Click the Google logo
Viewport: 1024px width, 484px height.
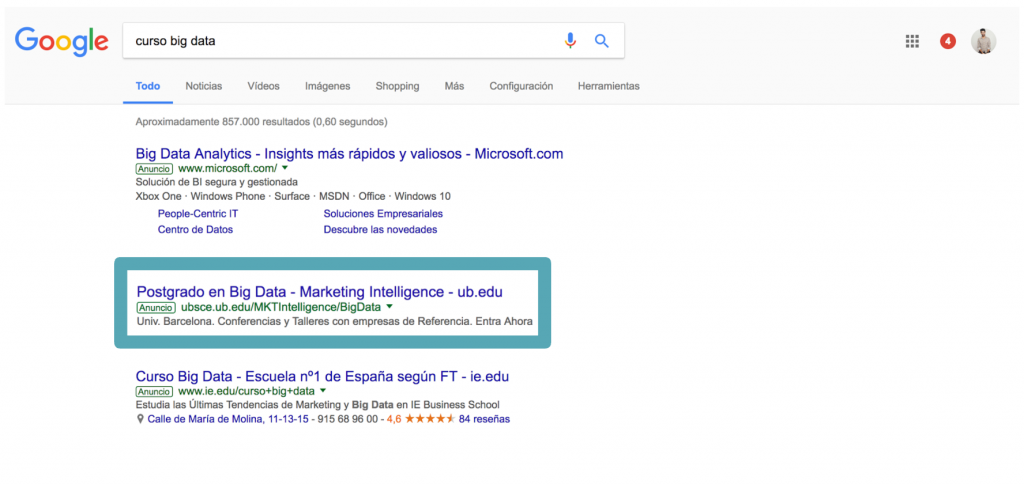tap(61, 41)
